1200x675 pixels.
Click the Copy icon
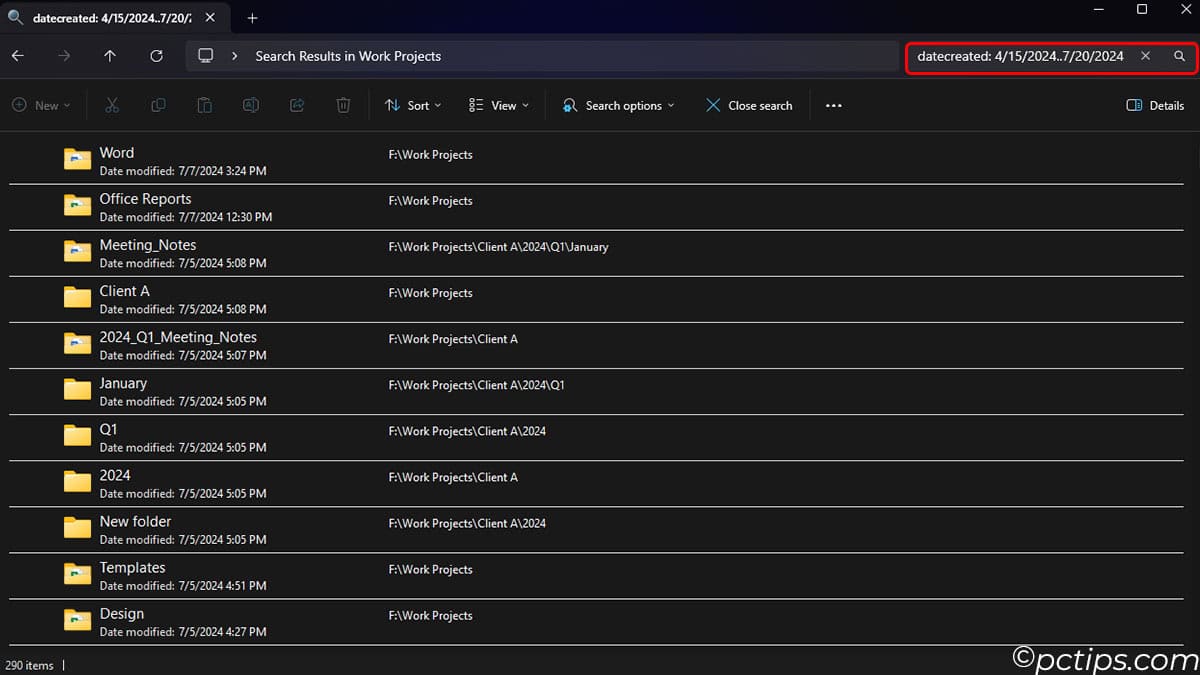(x=158, y=104)
